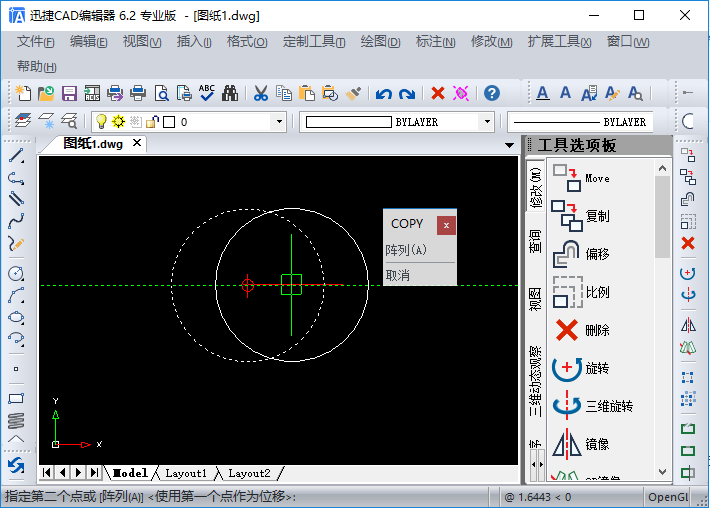
Task: Select the Circle tool in left toolbar
Action: 16,273
